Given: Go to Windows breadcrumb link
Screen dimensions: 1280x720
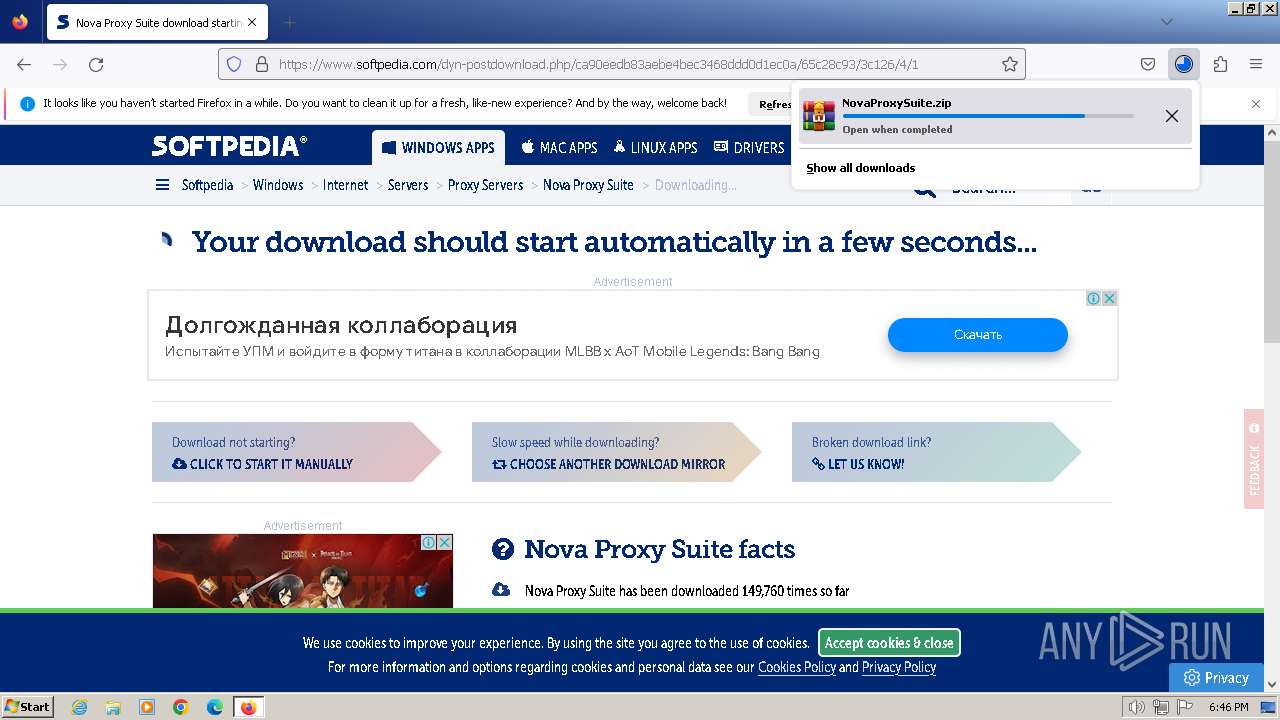Looking at the screenshot, I should (x=278, y=185).
